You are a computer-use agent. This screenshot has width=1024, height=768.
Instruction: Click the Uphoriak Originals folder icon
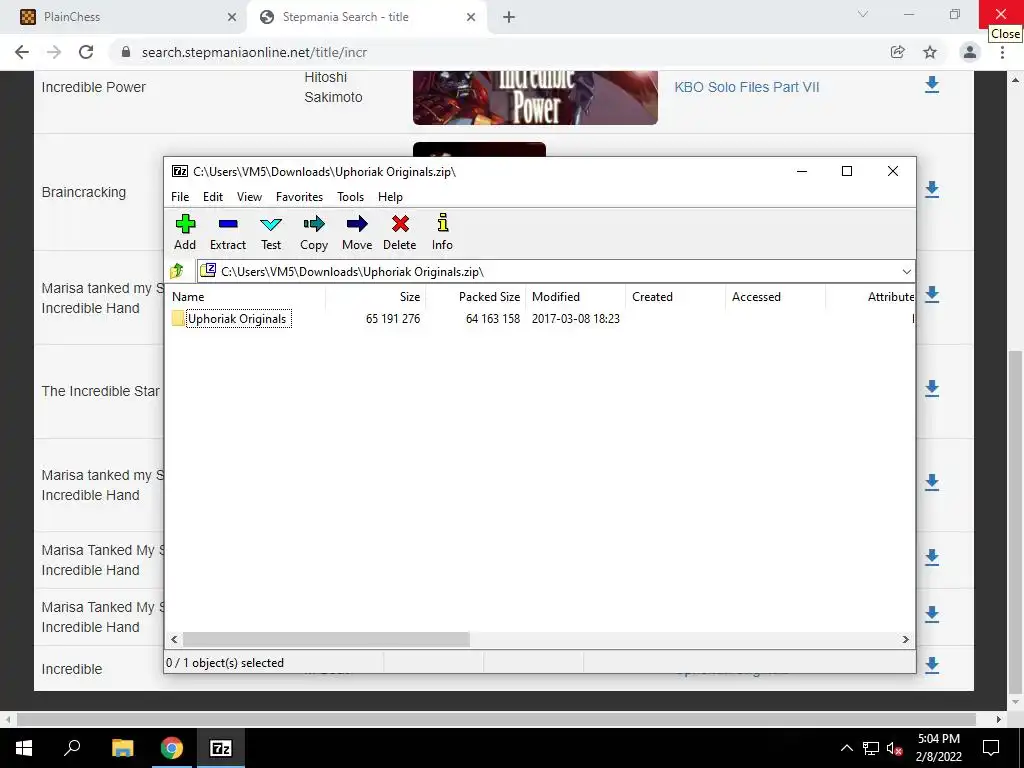point(178,319)
